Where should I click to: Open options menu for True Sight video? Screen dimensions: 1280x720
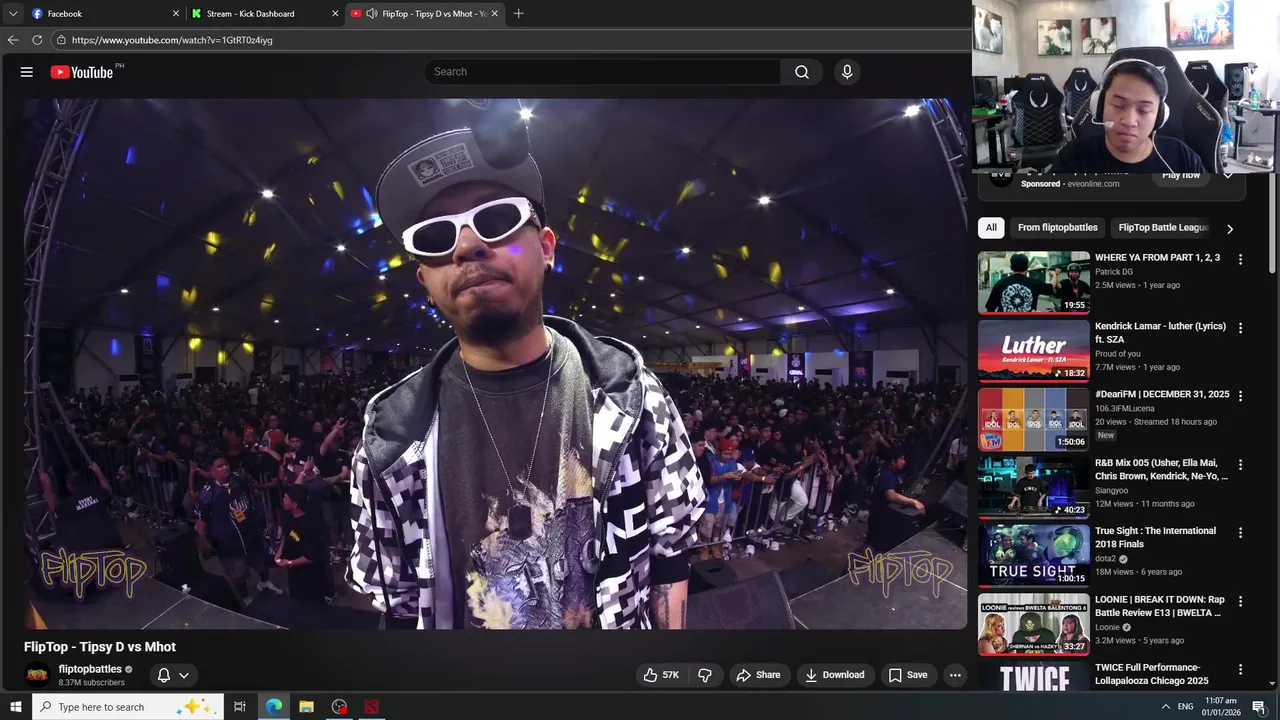click(1241, 533)
